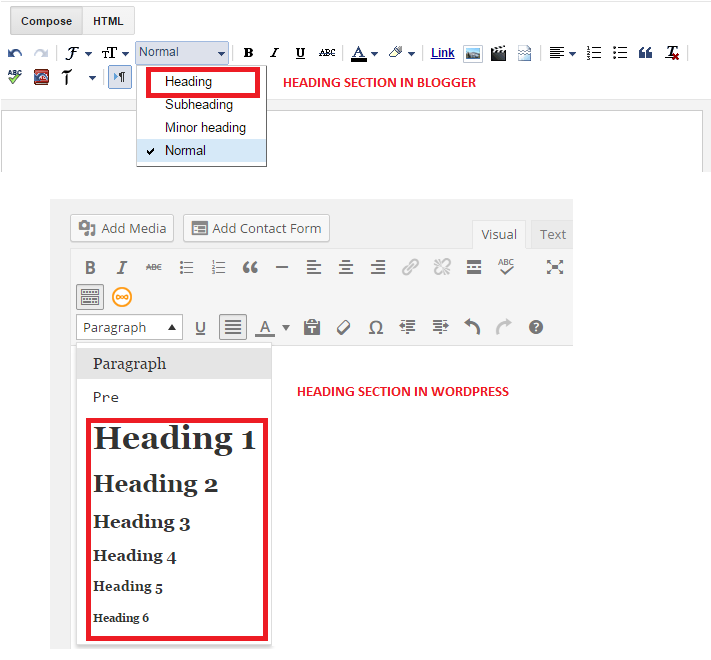711x660 pixels.
Task: Open the dropdown arrow beside the script icon
Action: point(92,78)
